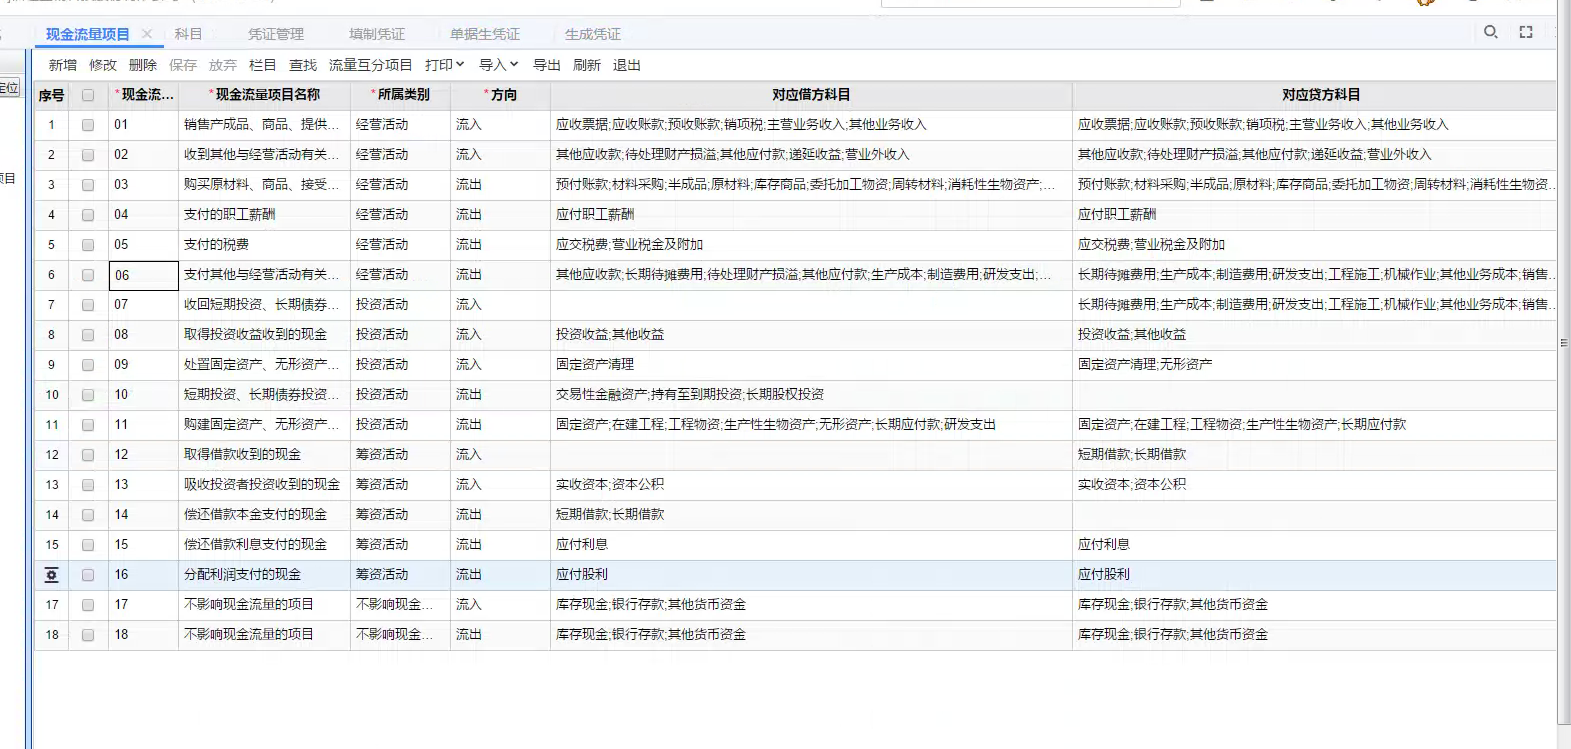Check the checkbox for row 06

pos(88,276)
